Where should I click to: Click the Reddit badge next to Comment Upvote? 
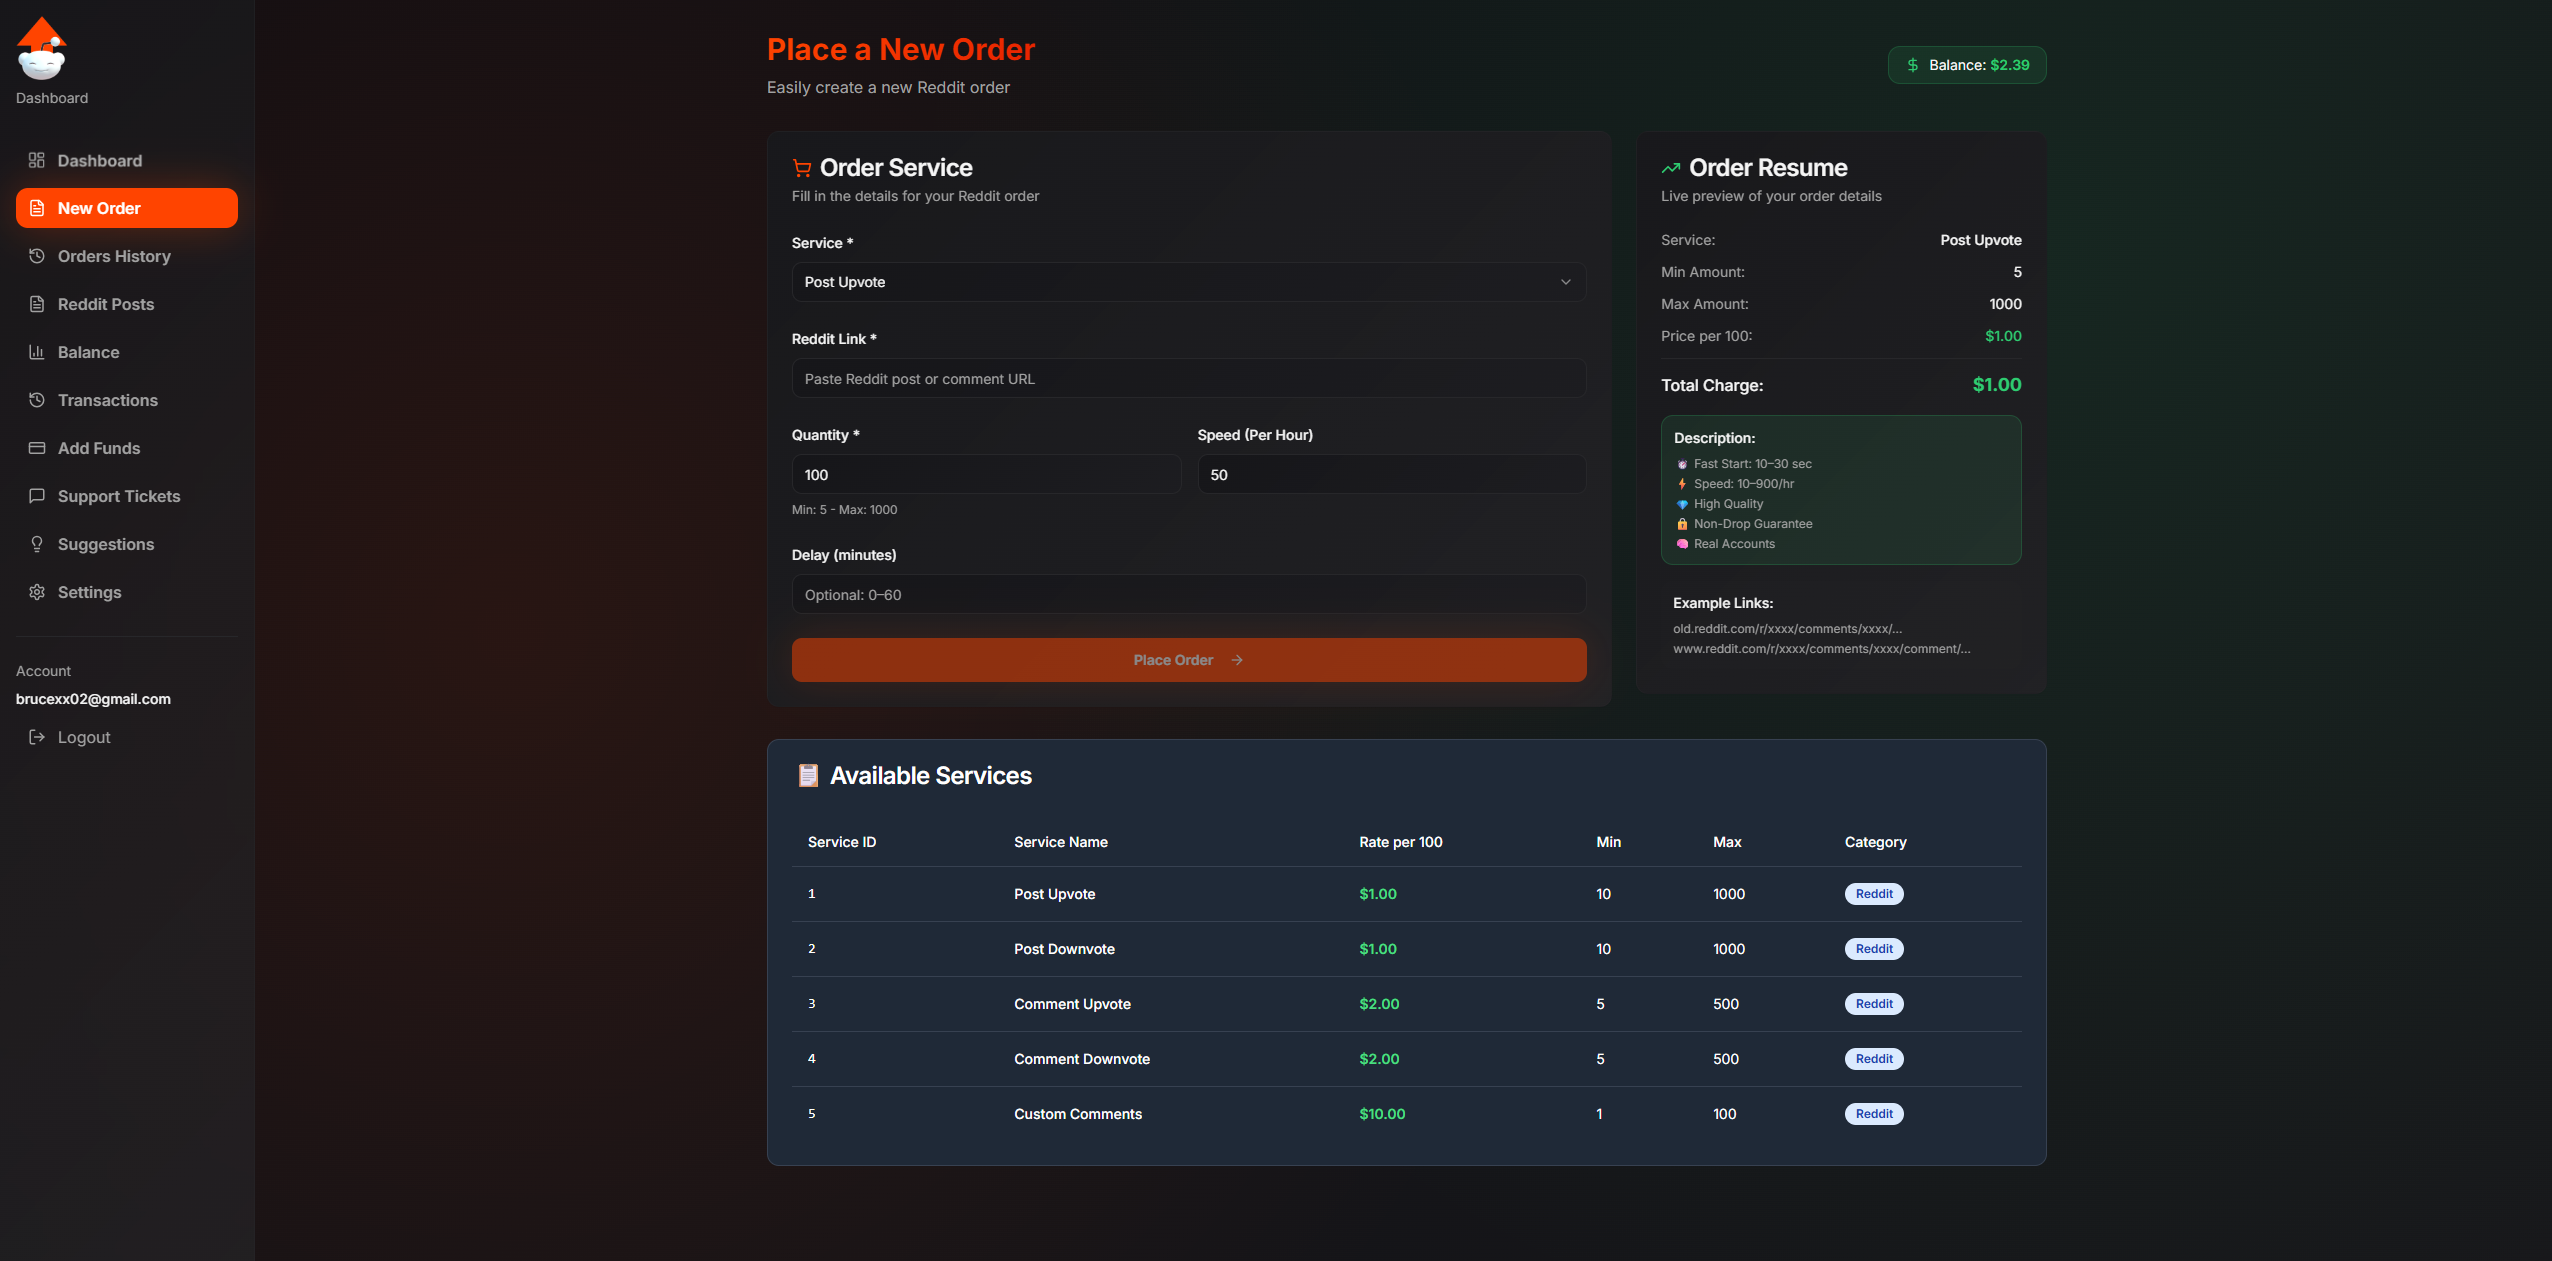click(x=1872, y=1004)
